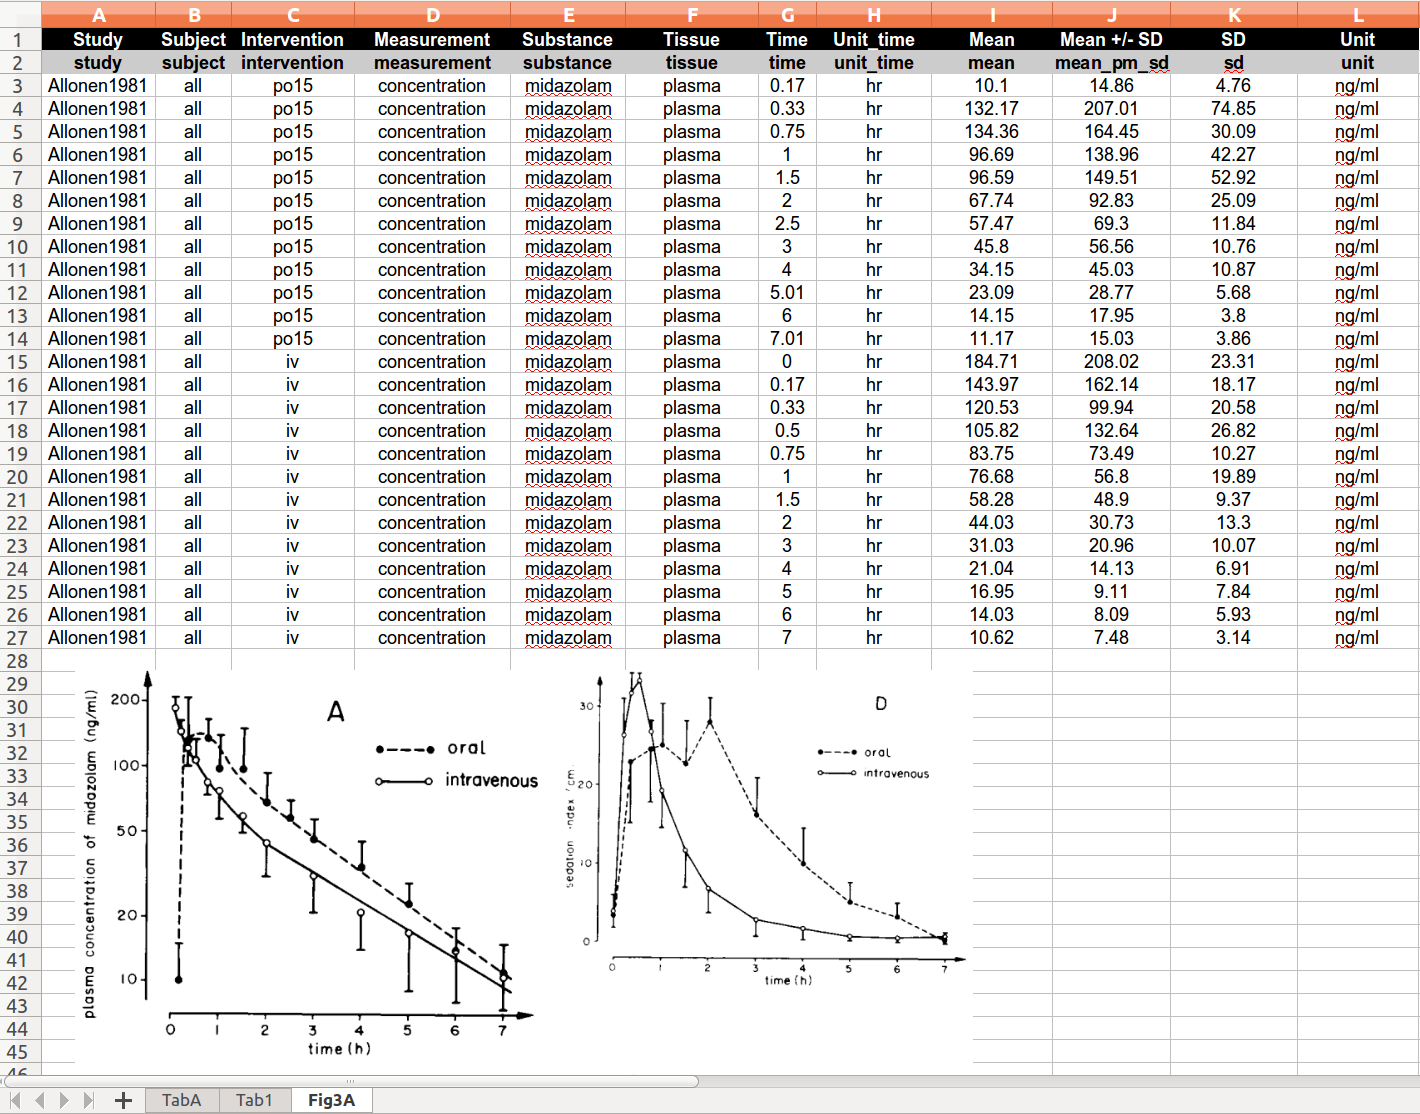Select row 27 header

pos(20,638)
